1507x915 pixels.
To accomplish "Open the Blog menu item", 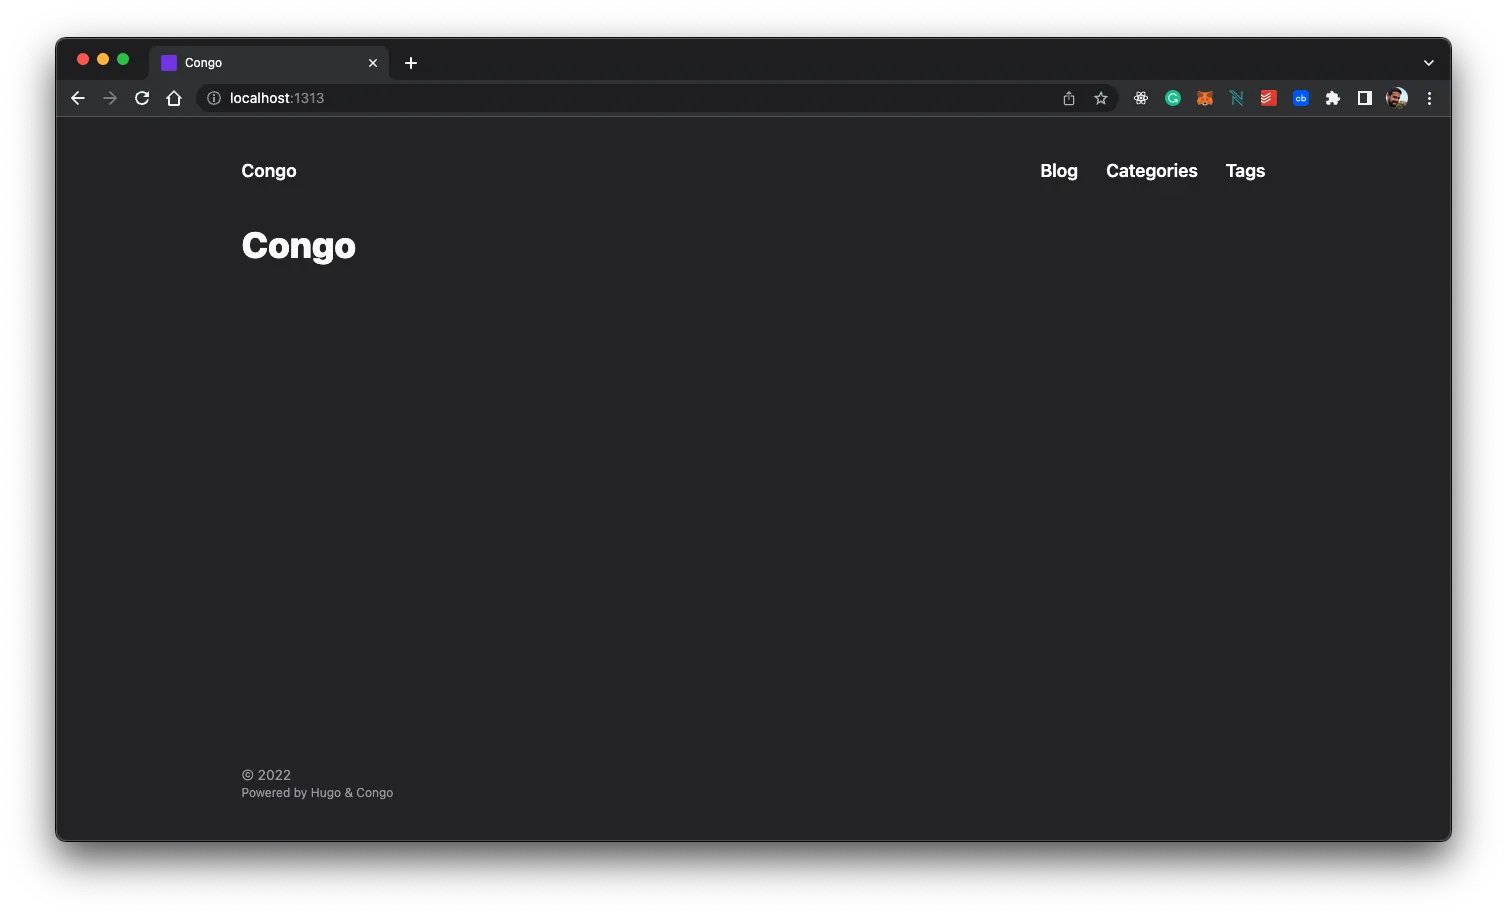I will 1058,171.
